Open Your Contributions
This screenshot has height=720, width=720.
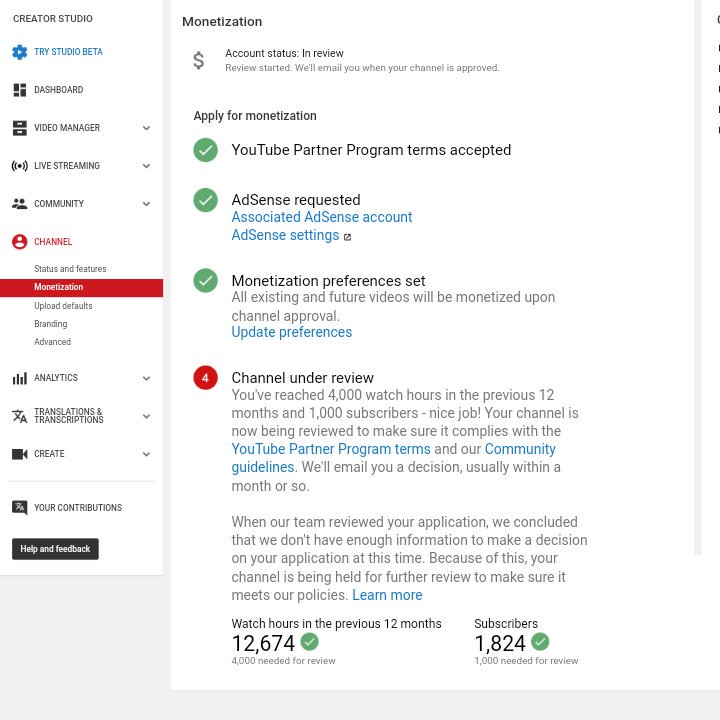click(78, 508)
